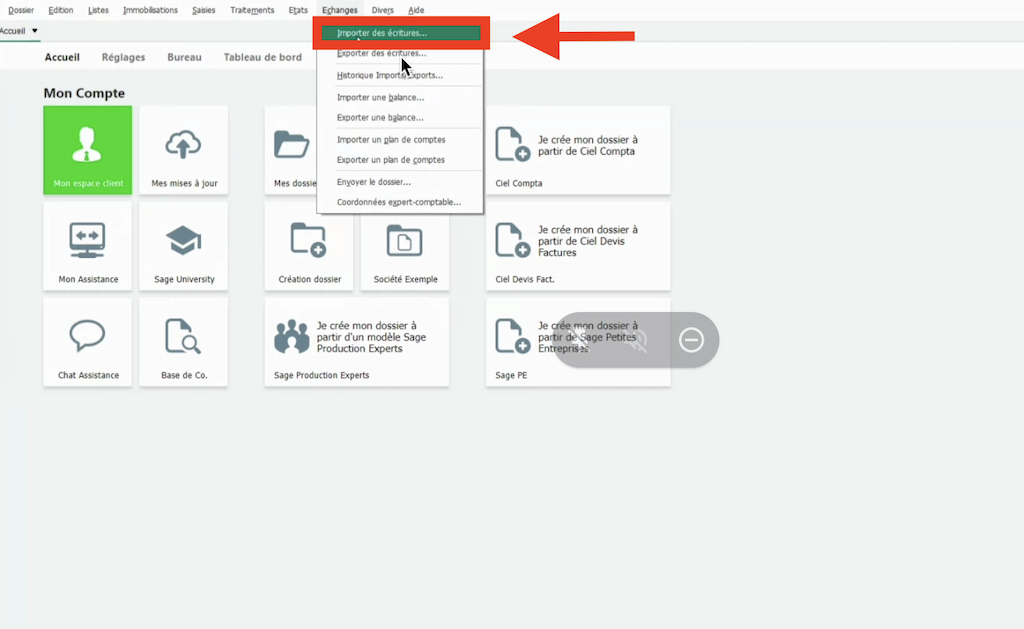Select Importer un plan de comptes
The width and height of the screenshot is (1024, 629).
tap(401, 140)
